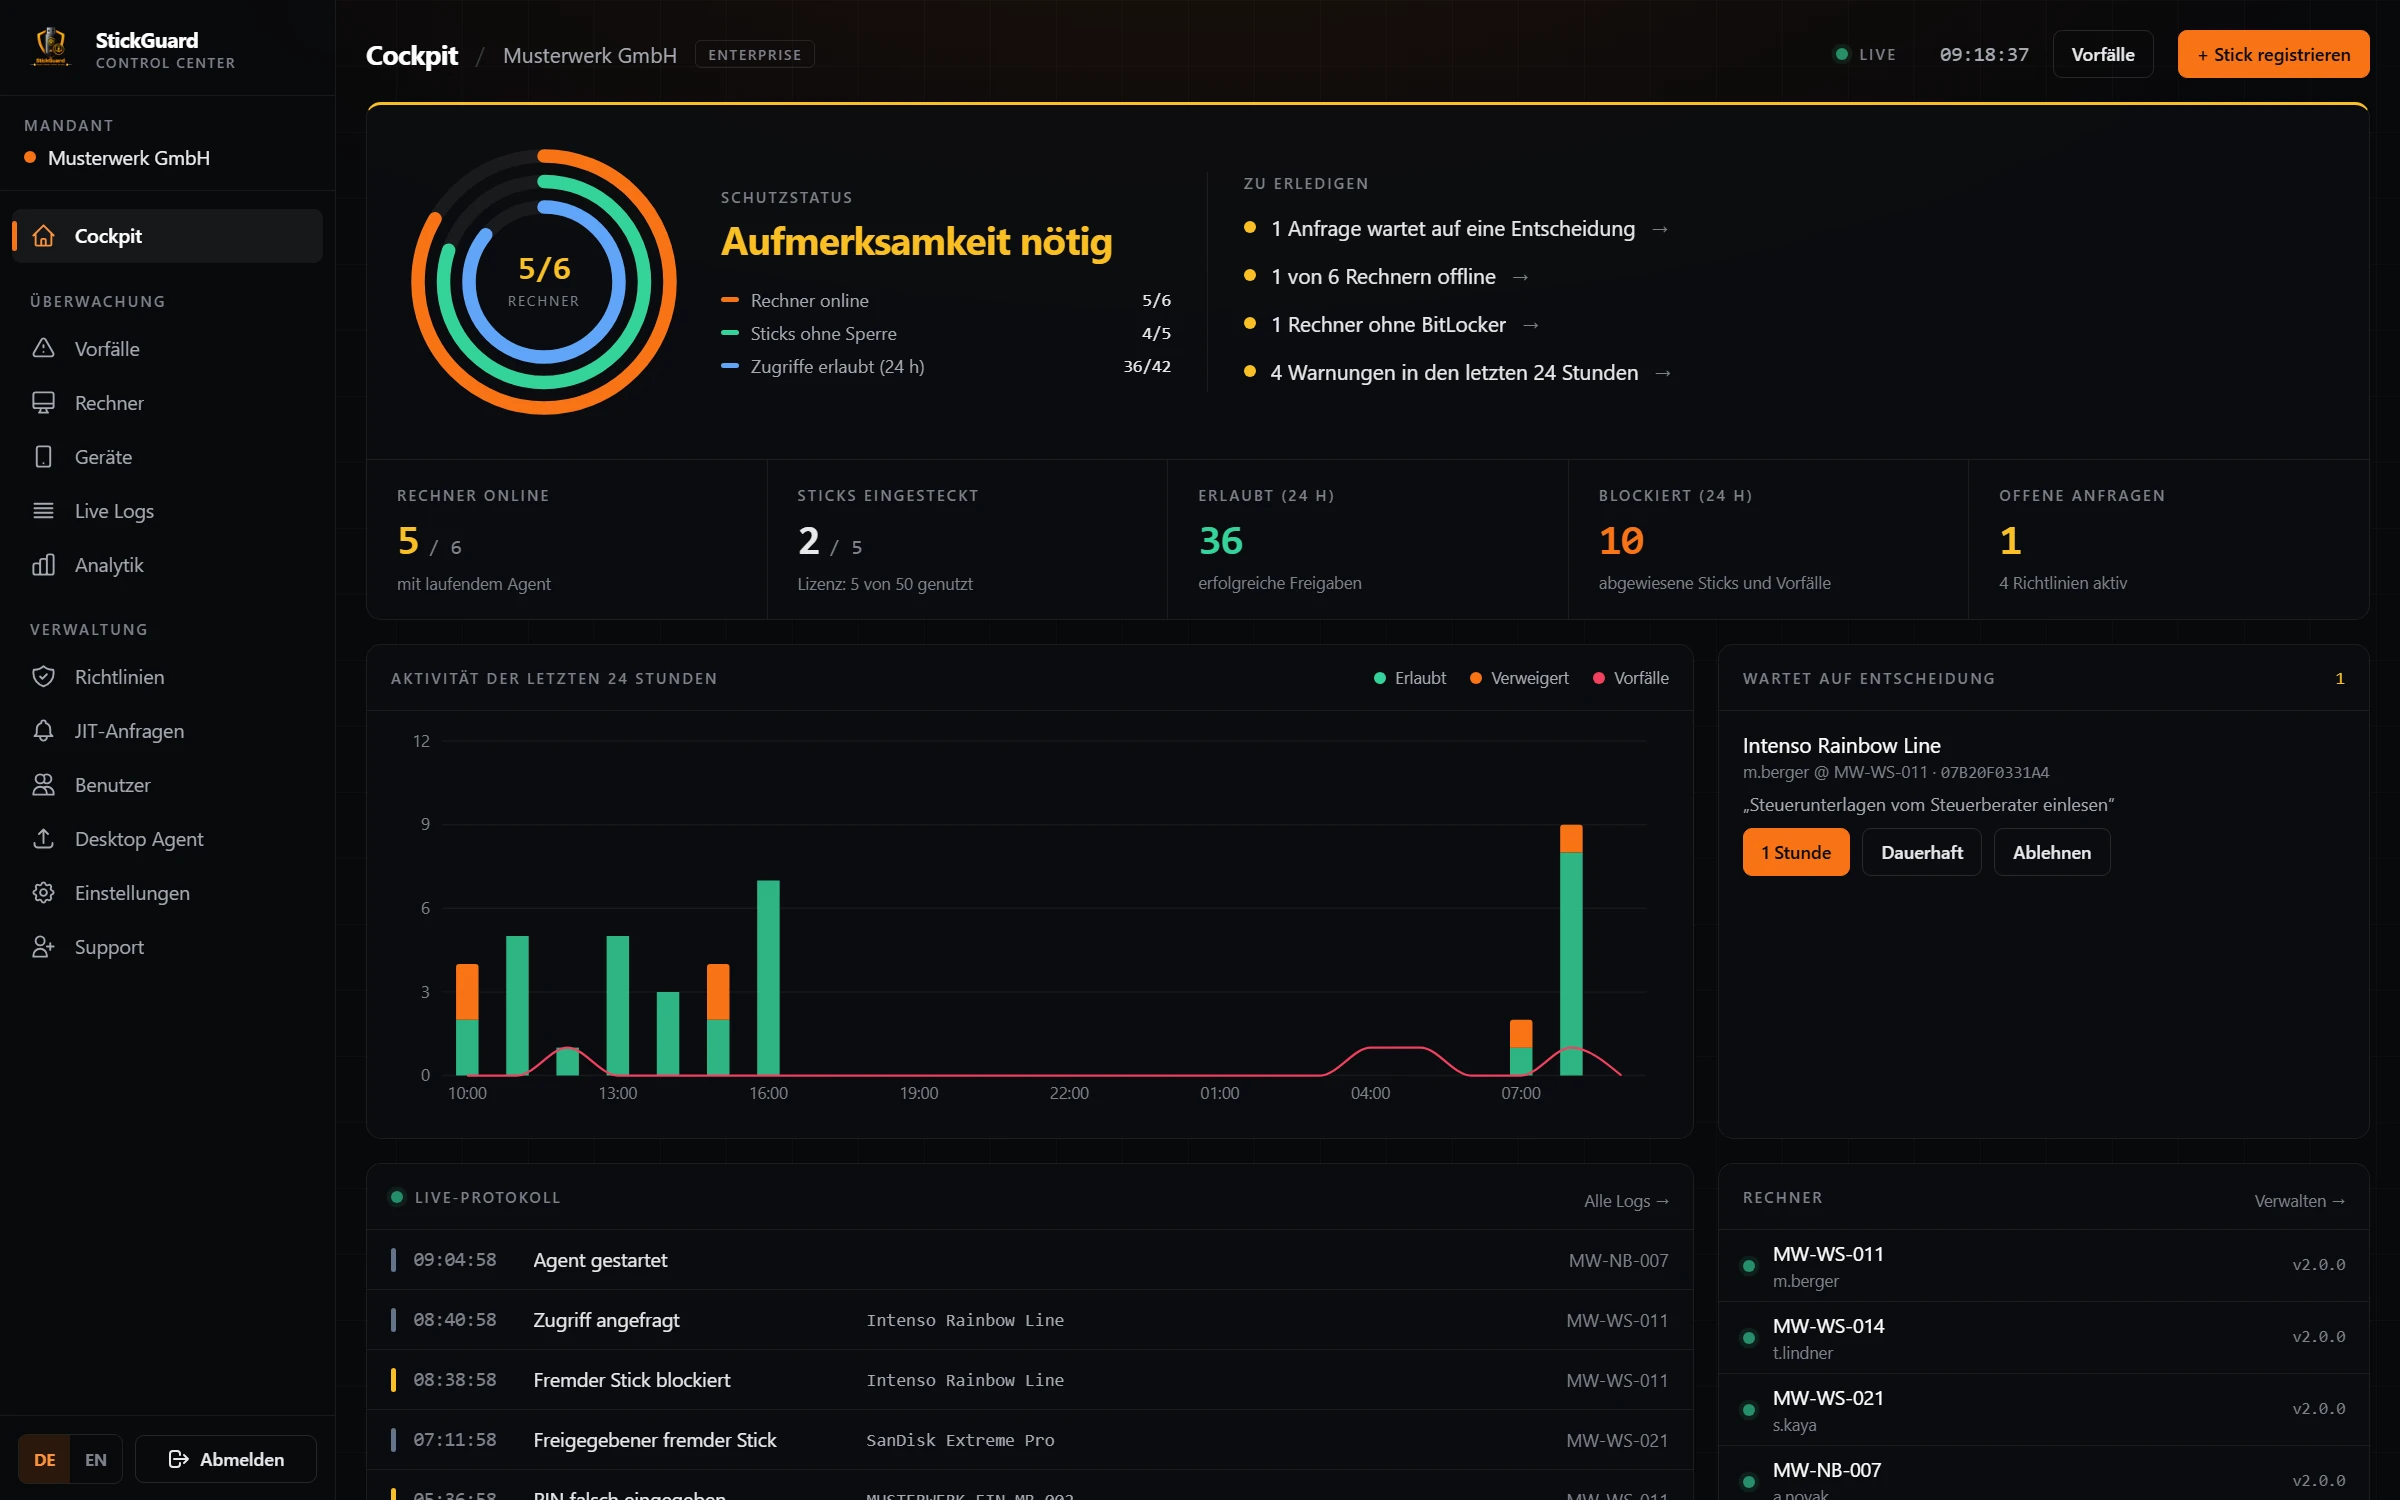Click the 'Fremder Stick blockiert' log entry
The width and height of the screenshot is (2400, 1500).
[1030, 1379]
